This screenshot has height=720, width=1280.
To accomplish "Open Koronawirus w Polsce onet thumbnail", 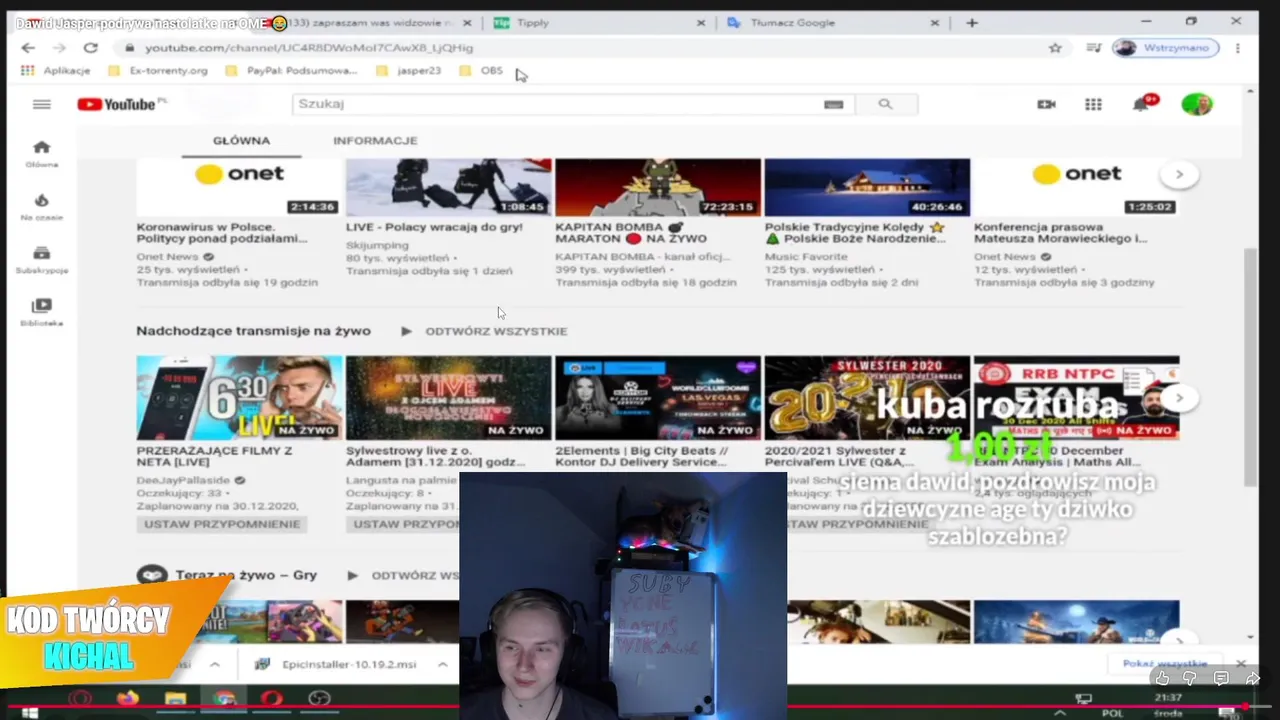I will tap(239, 187).
